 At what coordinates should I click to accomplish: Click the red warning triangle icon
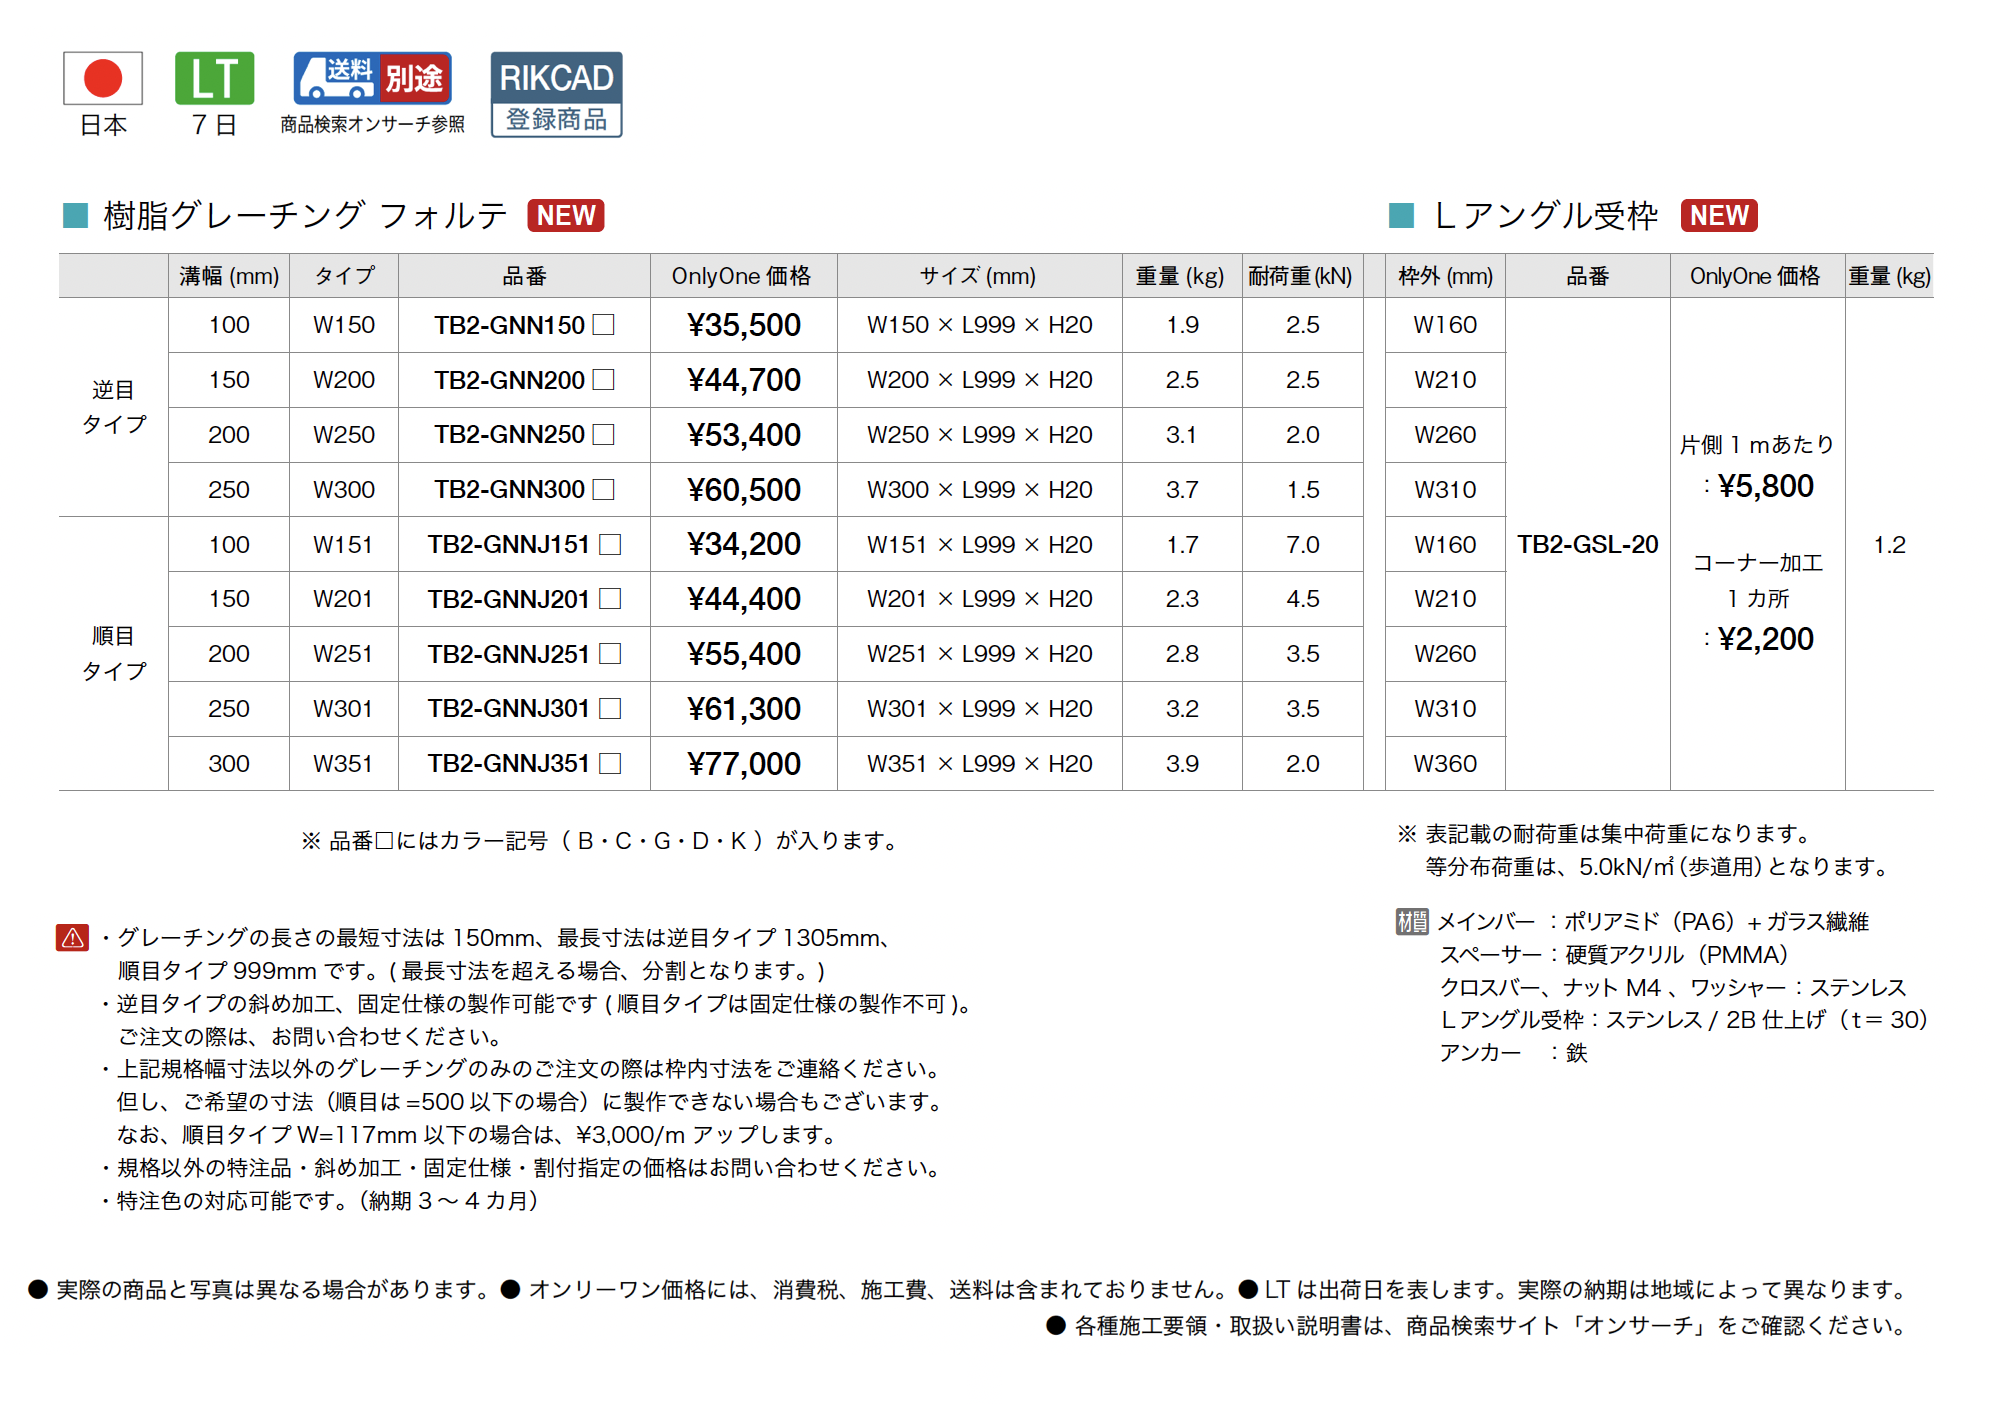(72, 938)
